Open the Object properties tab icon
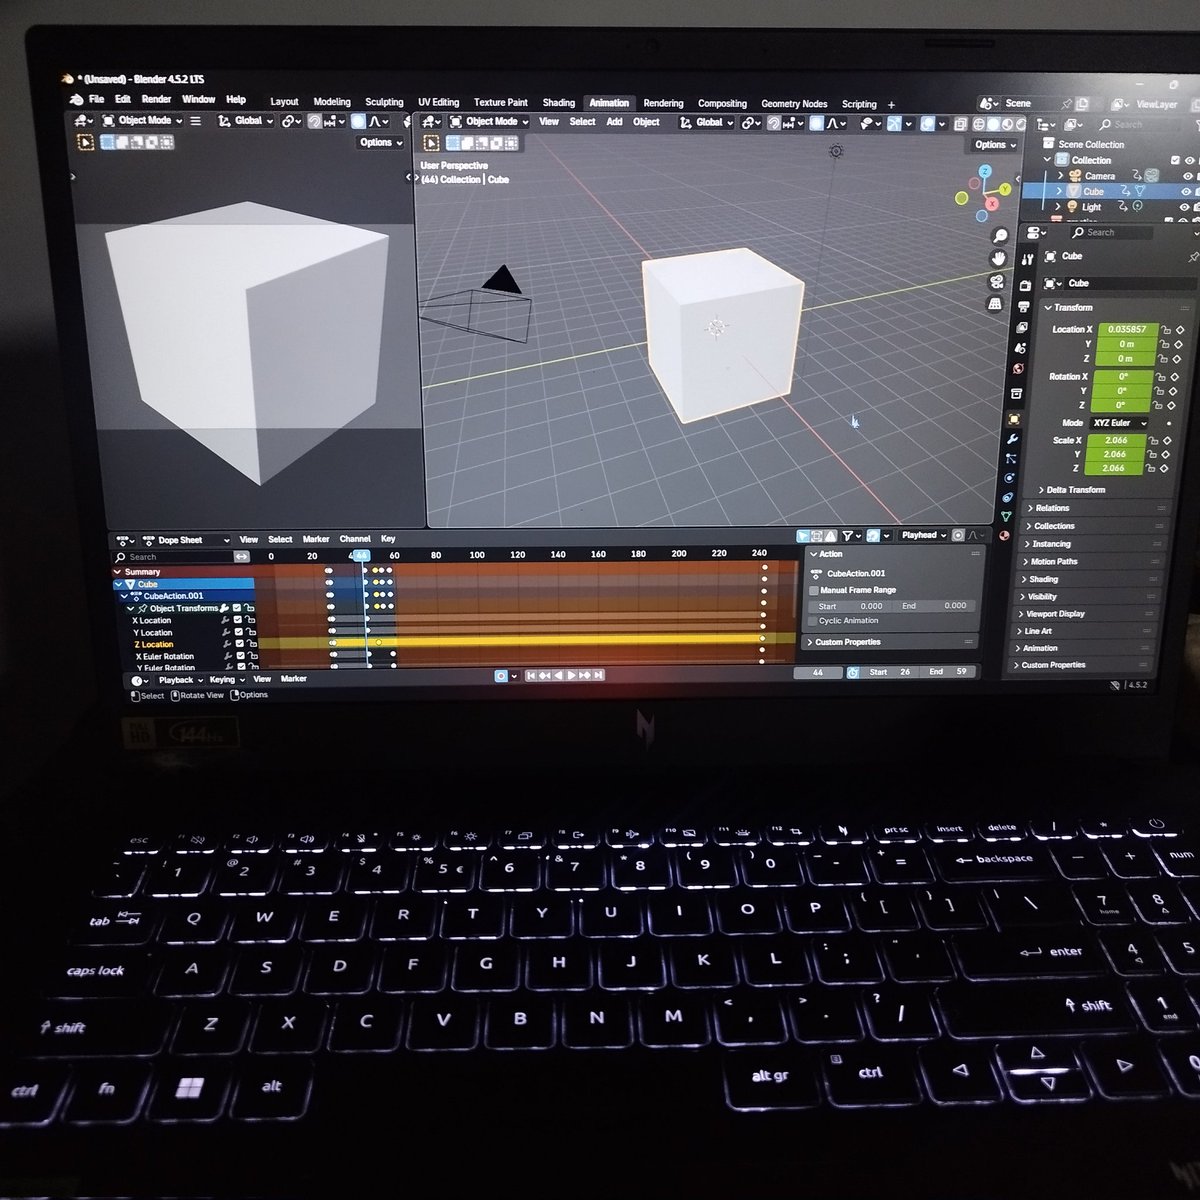The height and width of the screenshot is (1200, 1200). [1014, 419]
